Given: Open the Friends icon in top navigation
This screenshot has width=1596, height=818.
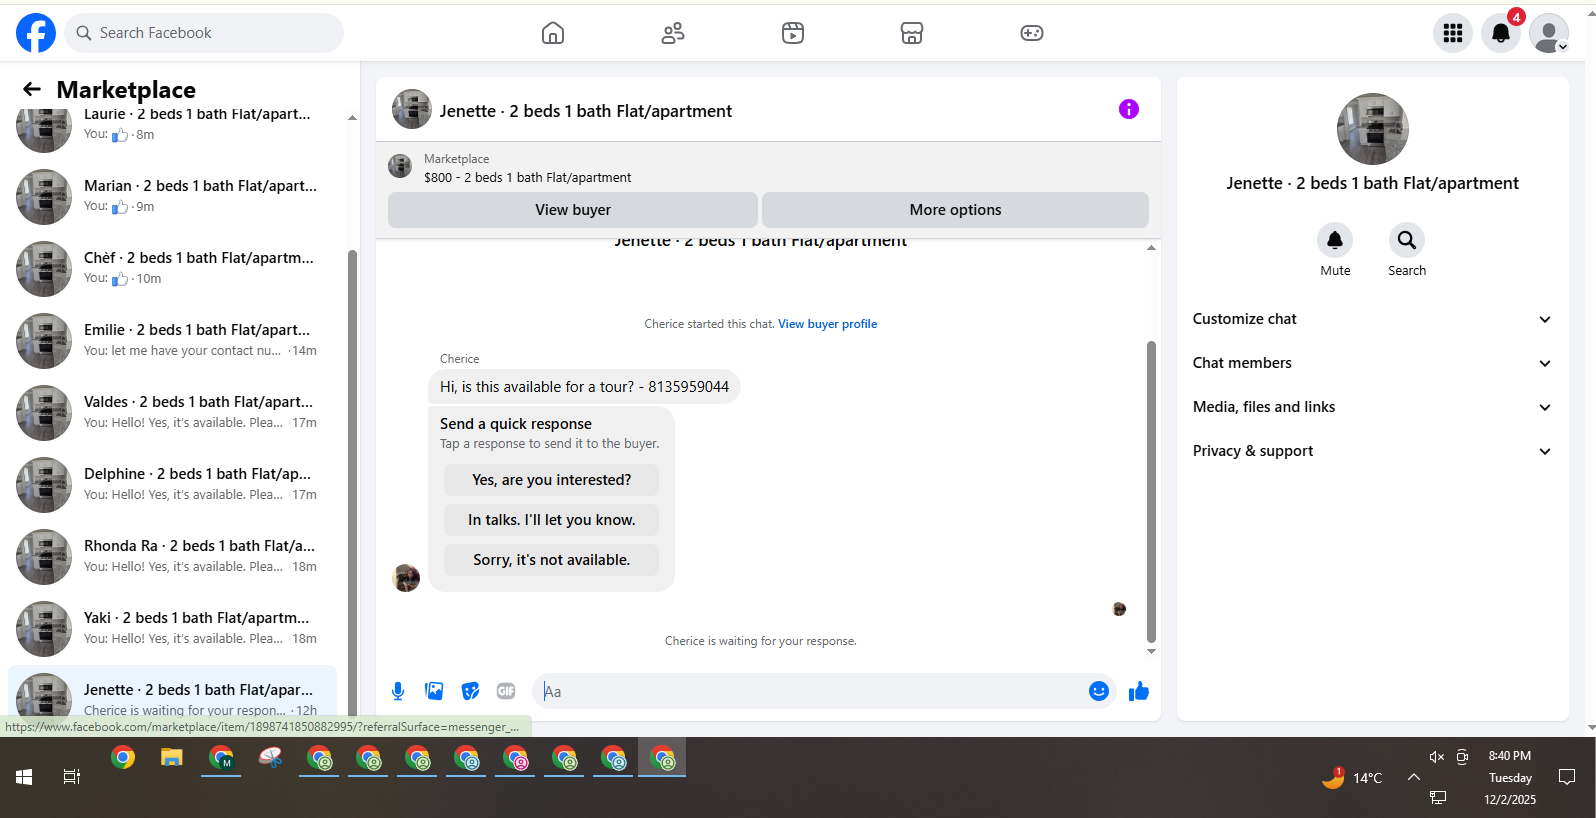Looking at the screenshot, I should [673, 33].
